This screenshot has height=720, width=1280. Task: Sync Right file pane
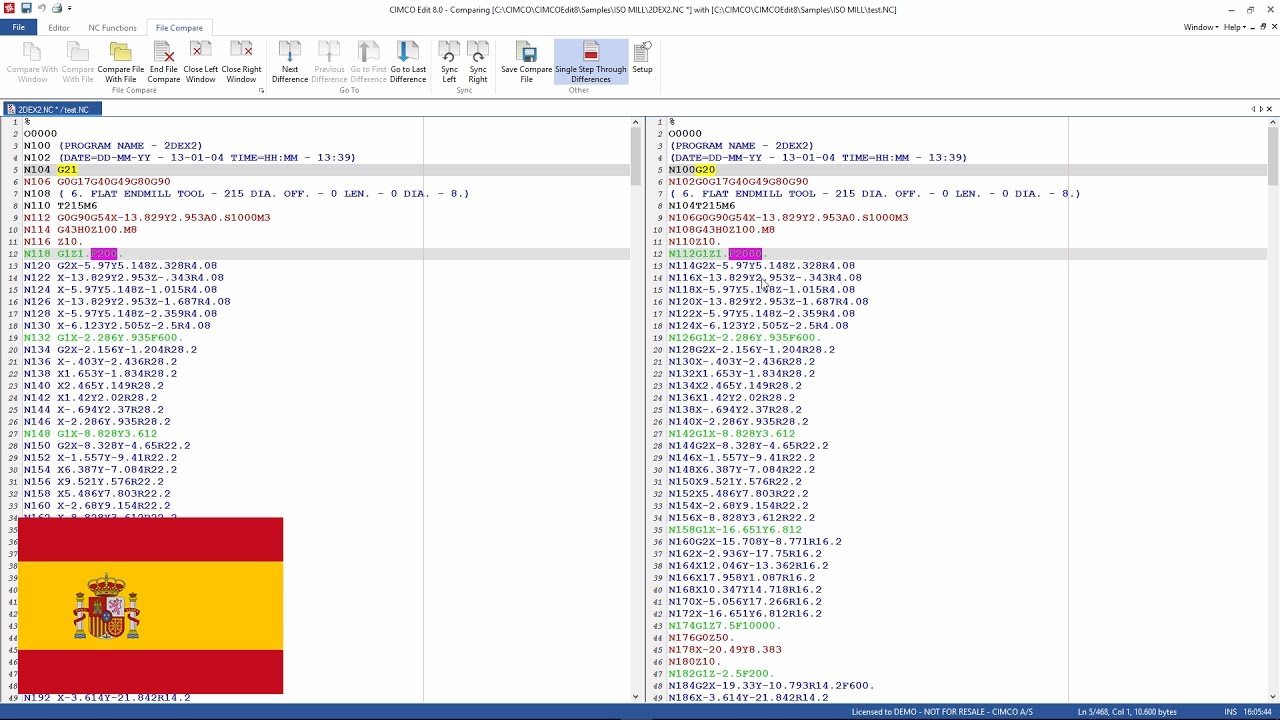[478, 63]
